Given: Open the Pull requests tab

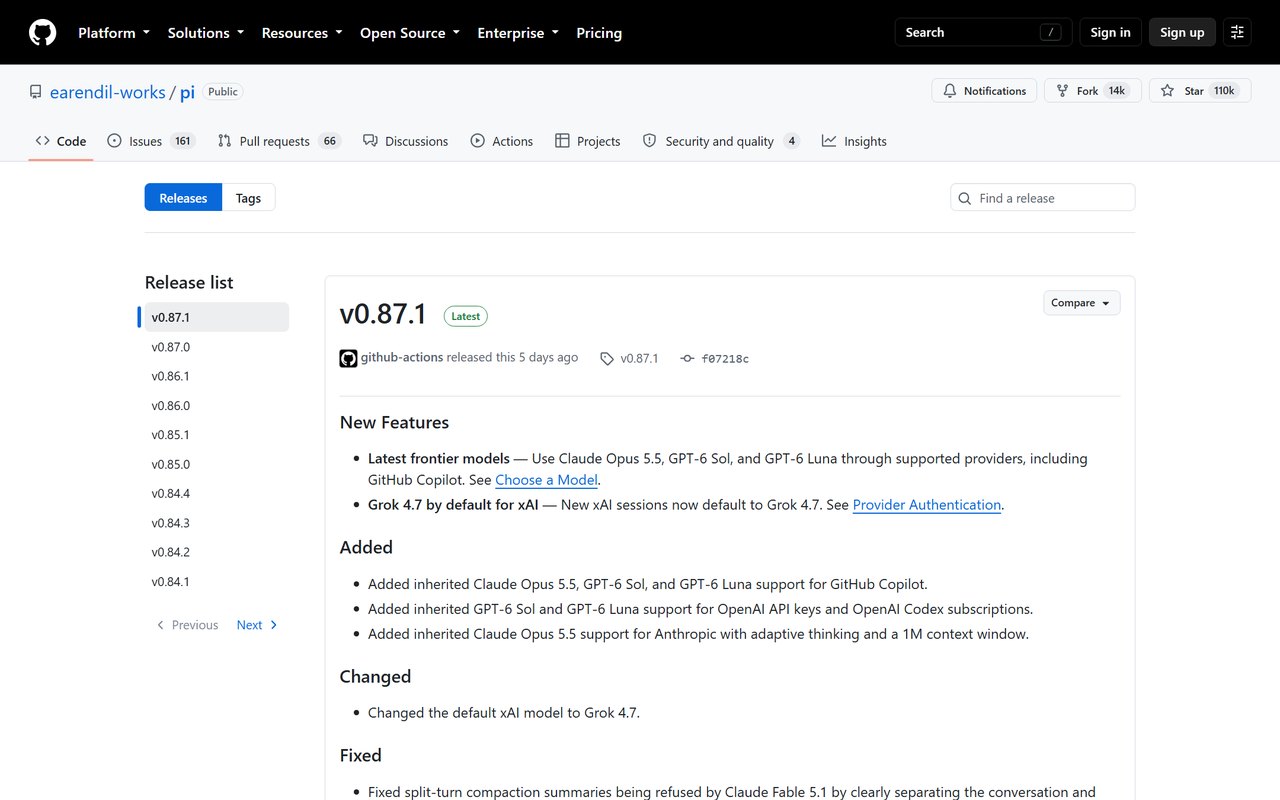Looking at the screenshot, I should (279, 141).
